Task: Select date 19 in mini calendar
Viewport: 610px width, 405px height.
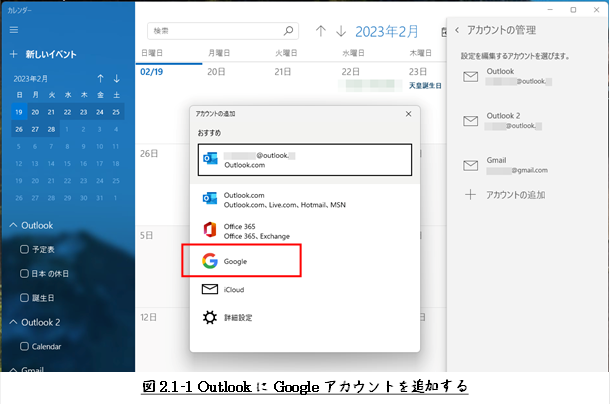Action: [19, 112]
